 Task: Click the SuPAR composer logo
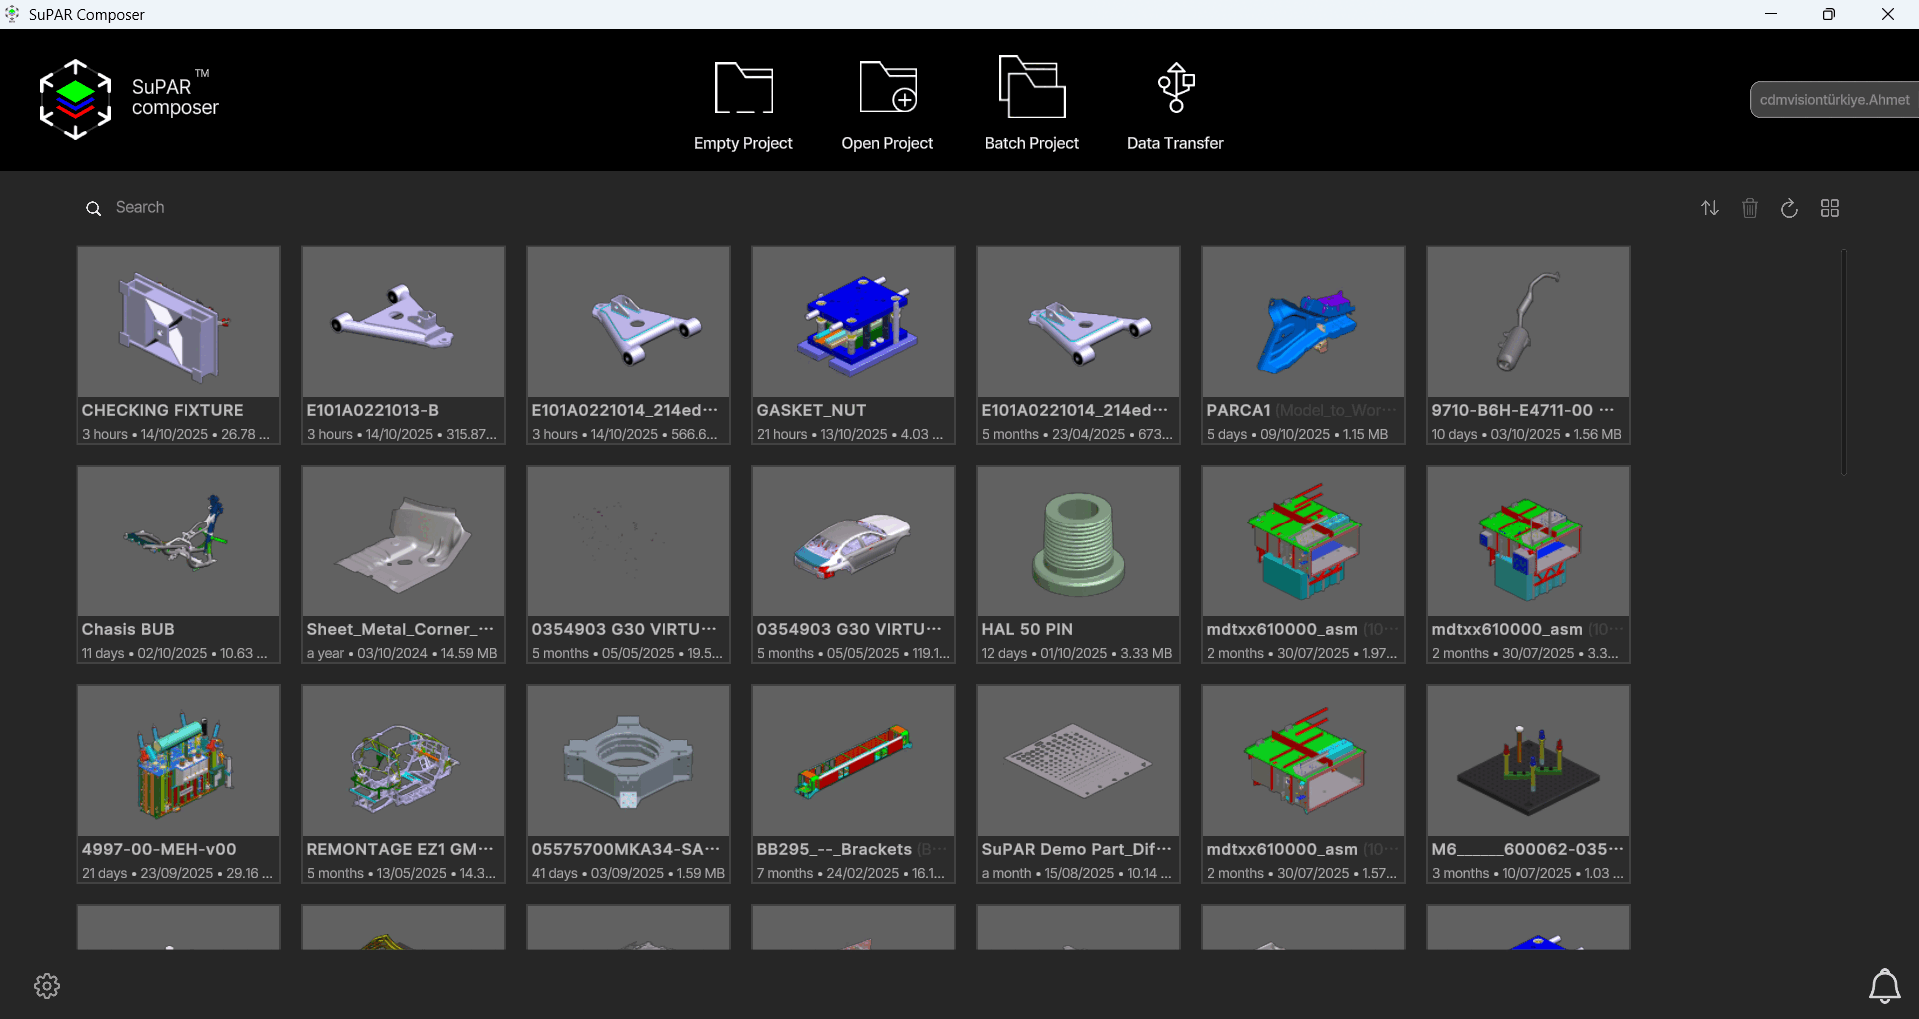[x=129, y=99]
